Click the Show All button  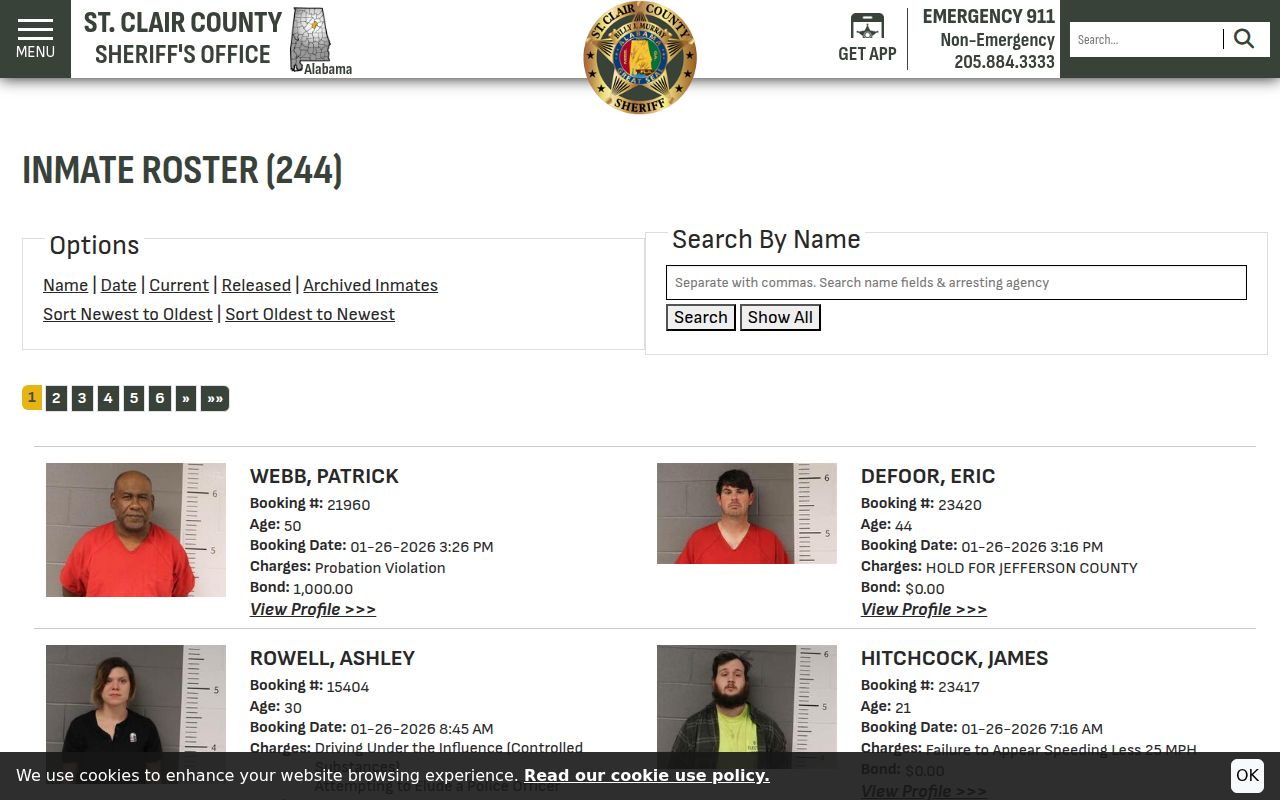pyautogui.click(x=780, y=318)
